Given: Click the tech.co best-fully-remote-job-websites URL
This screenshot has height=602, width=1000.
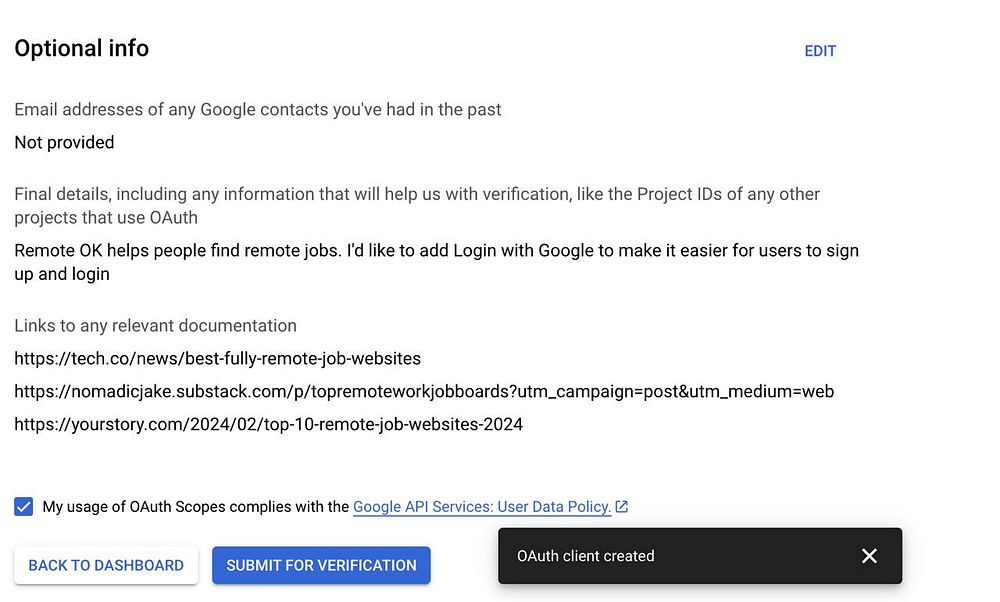Looking at the screenshot, I should pyautogui.click(x=217, y=358).
